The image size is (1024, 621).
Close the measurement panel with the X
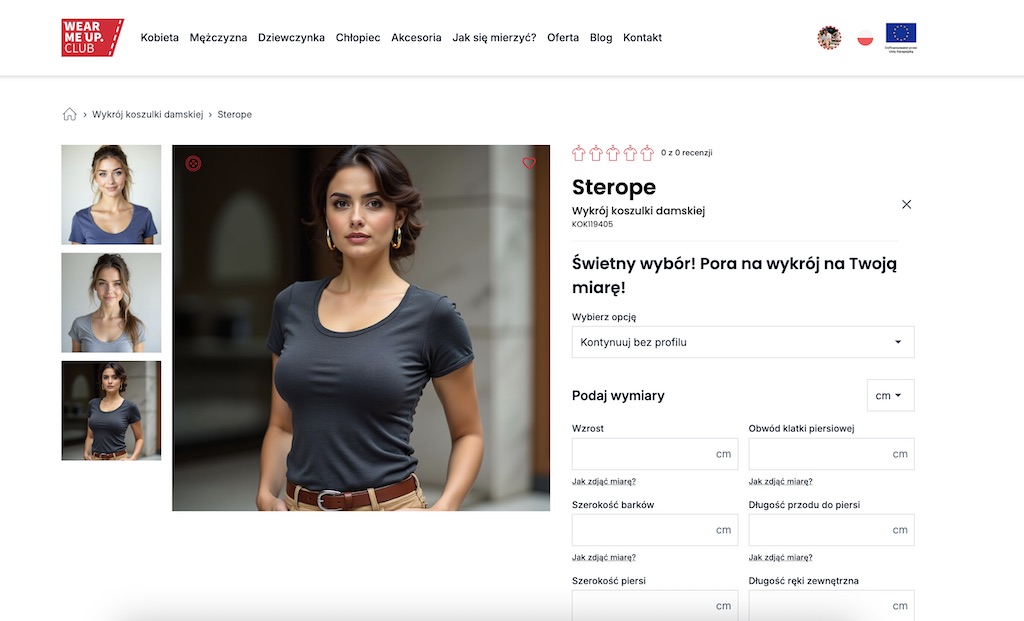(x=906, y=204)
